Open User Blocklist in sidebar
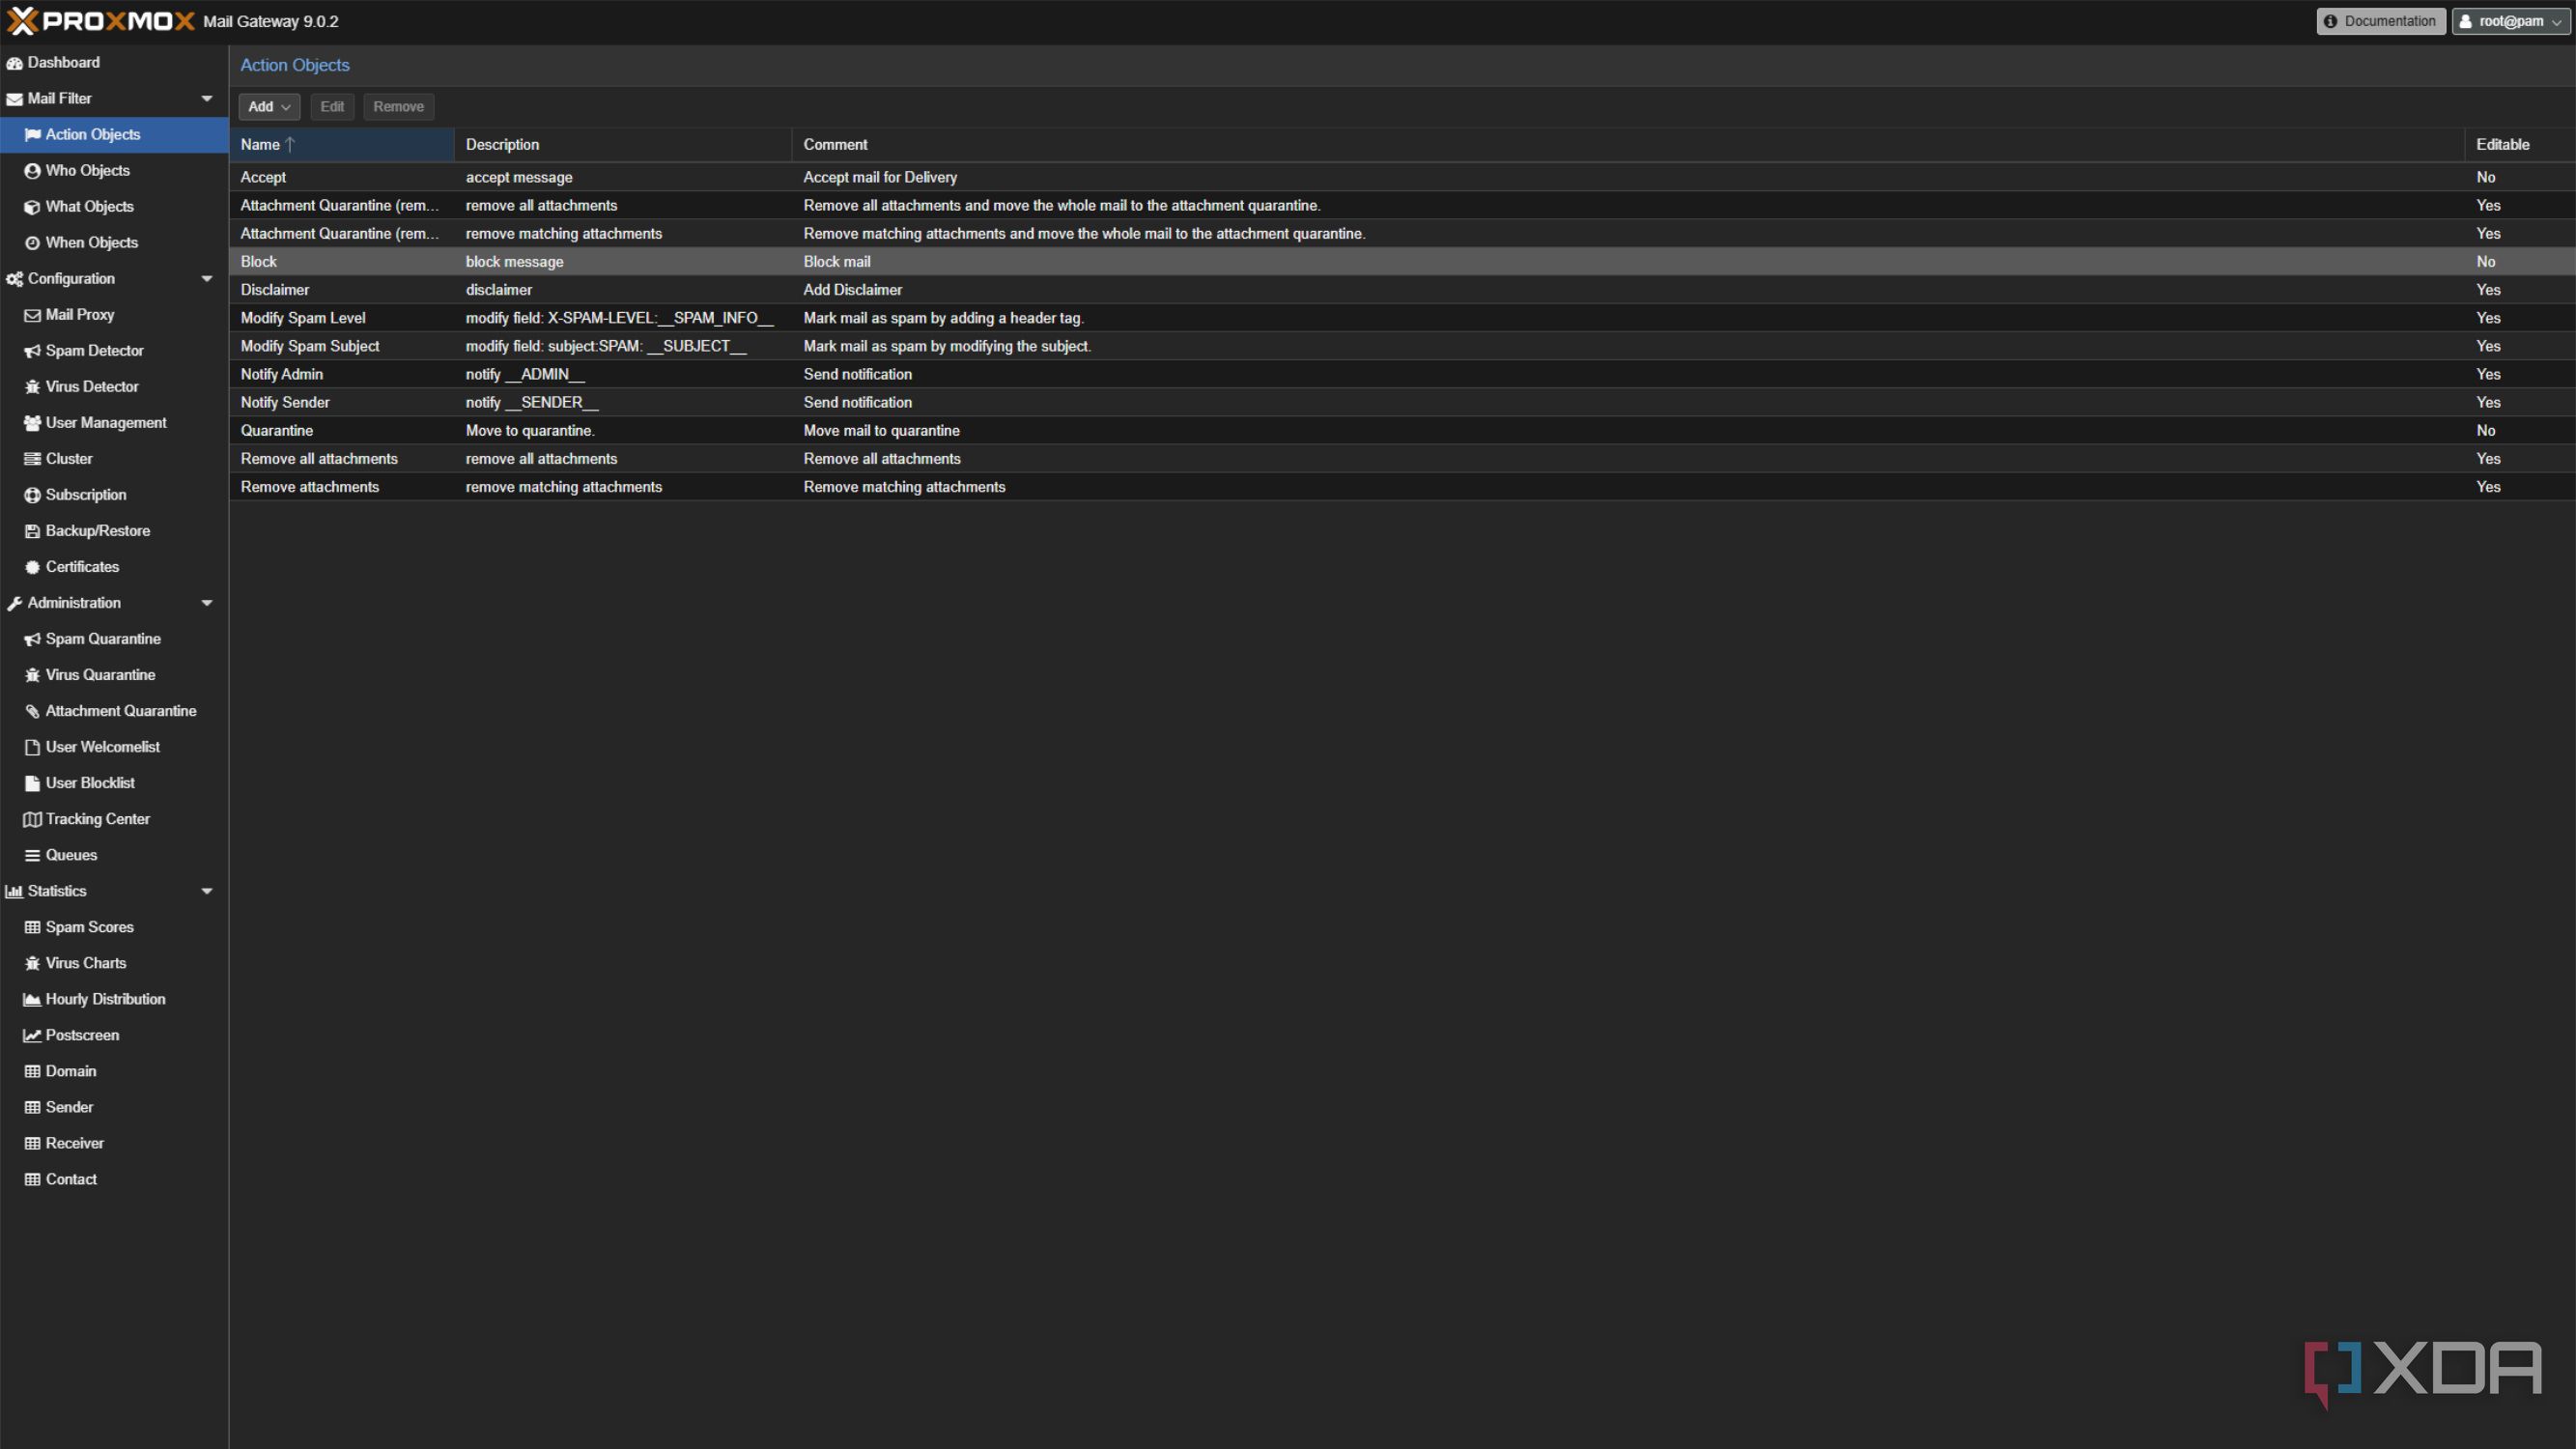The height and width of the screenshot is (1449, 2576). pos(114,782)
